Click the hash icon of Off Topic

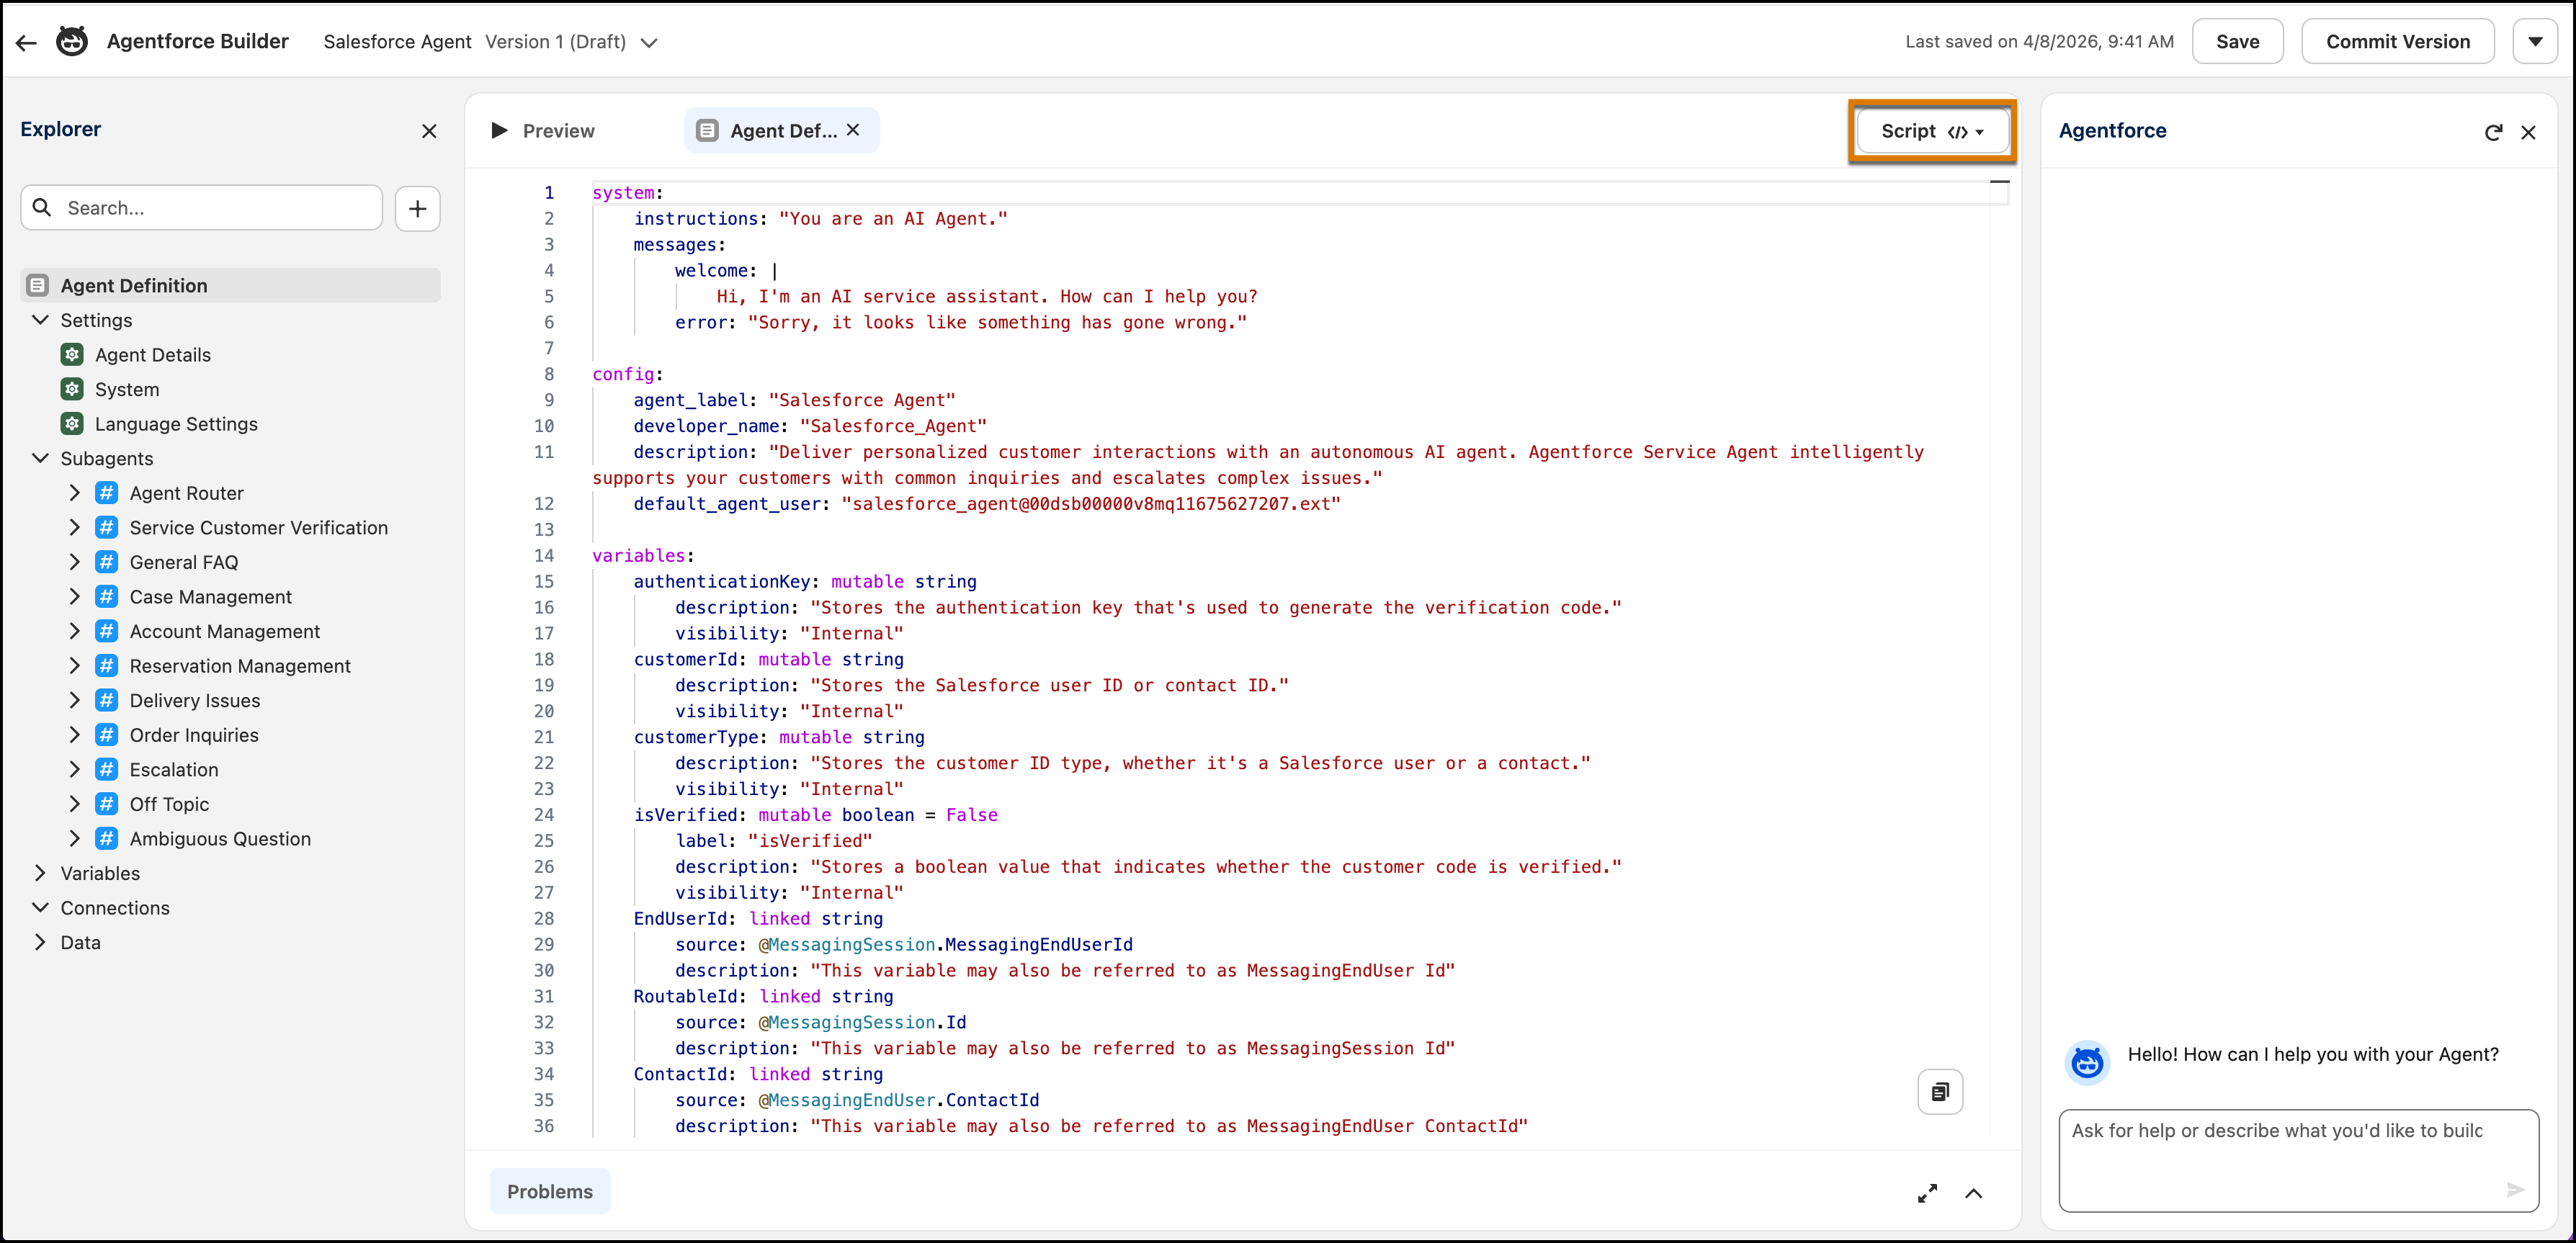pos(107,803)
